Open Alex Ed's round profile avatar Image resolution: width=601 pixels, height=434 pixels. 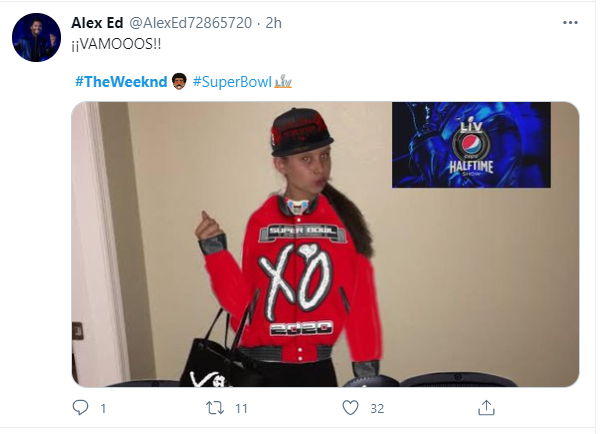(36, 37)
